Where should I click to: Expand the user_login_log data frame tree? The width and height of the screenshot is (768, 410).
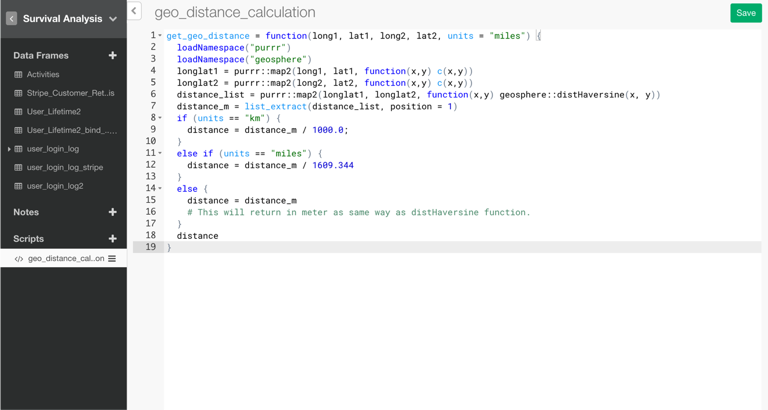[x=9, y=149]
